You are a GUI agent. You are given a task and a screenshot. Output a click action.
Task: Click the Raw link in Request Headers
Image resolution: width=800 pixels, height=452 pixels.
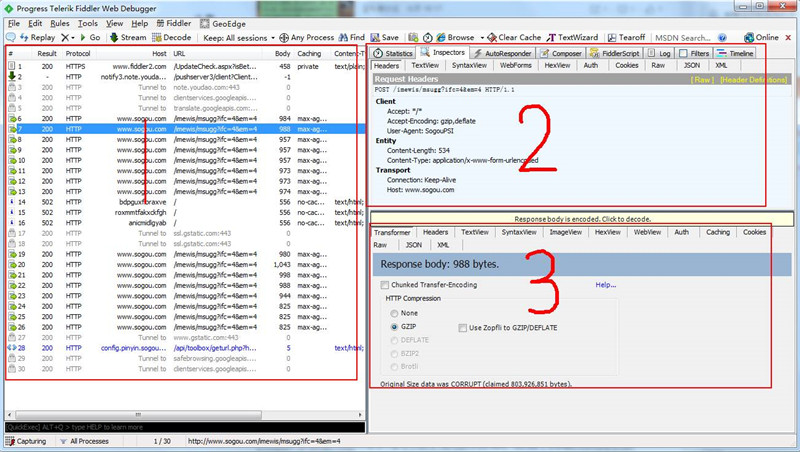(702, 80)
